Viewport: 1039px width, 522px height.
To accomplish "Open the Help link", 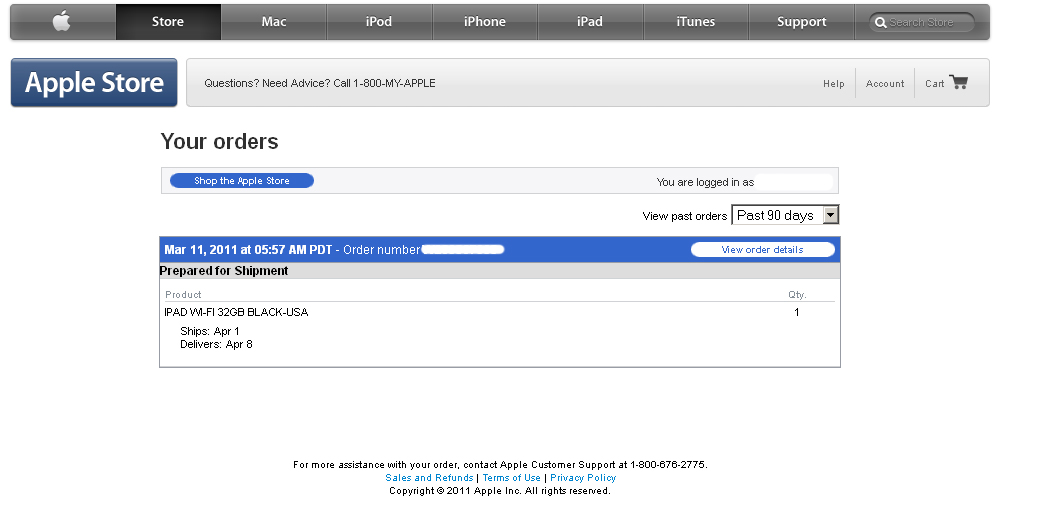I will tap(834, 83).
